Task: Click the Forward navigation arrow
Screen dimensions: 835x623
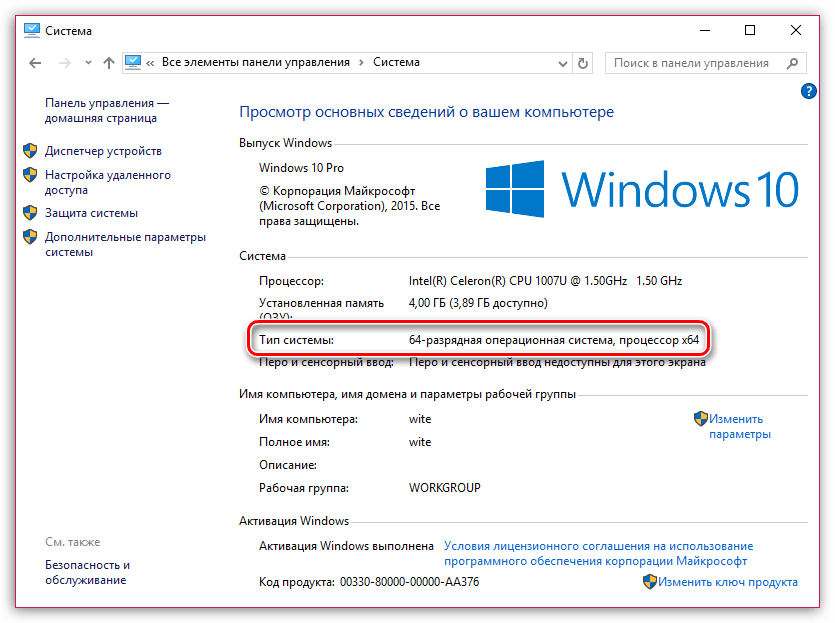Action: coord(64,63)
